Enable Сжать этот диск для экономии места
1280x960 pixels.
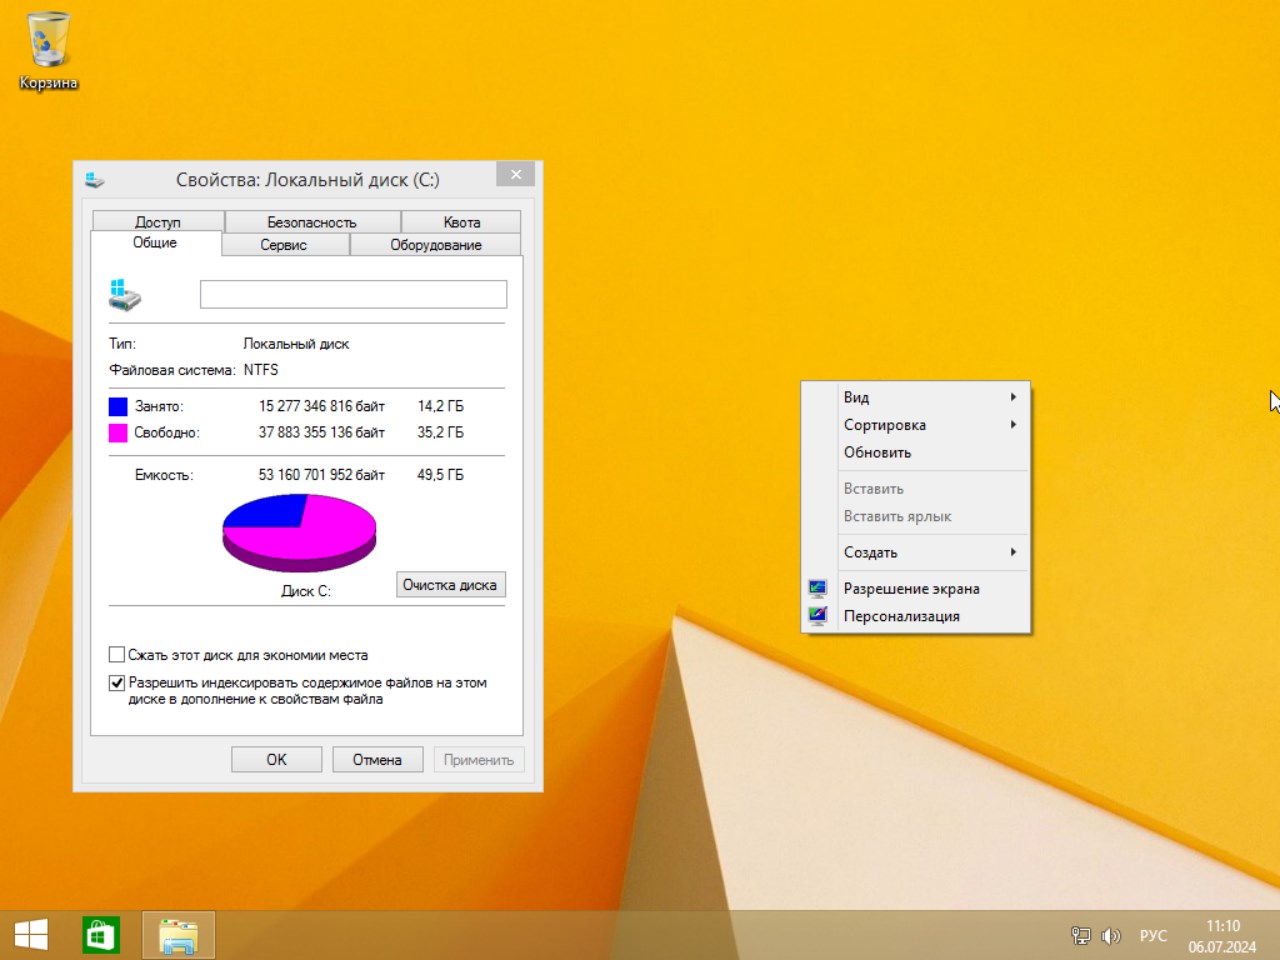[116, 654]
